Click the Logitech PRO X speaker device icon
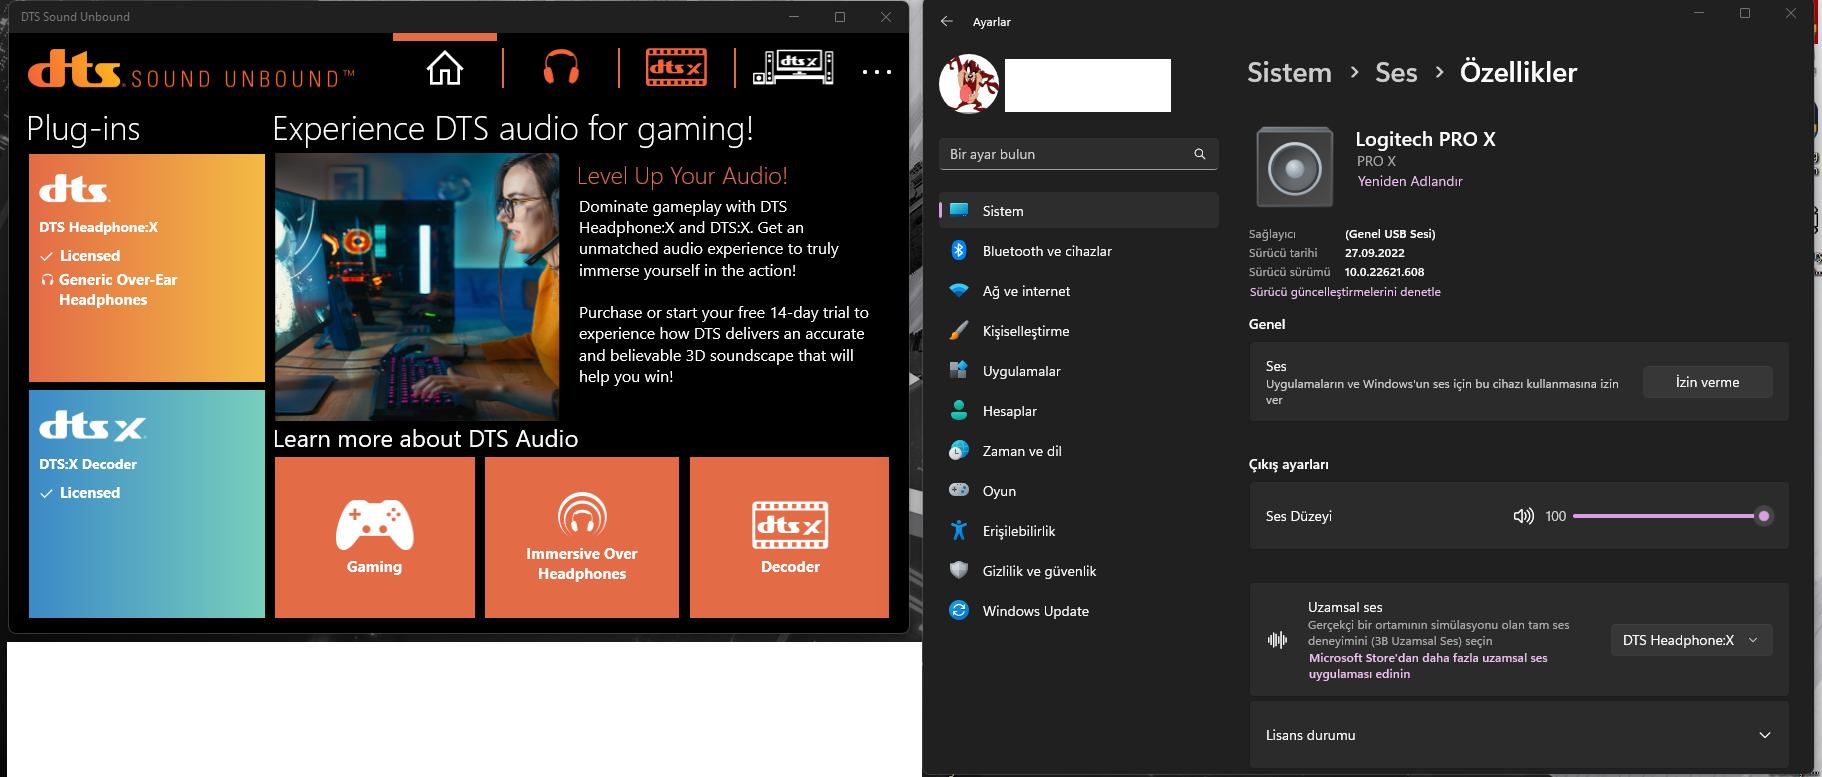Screen dimensions: 1822x777 [x=1295, y=167]
